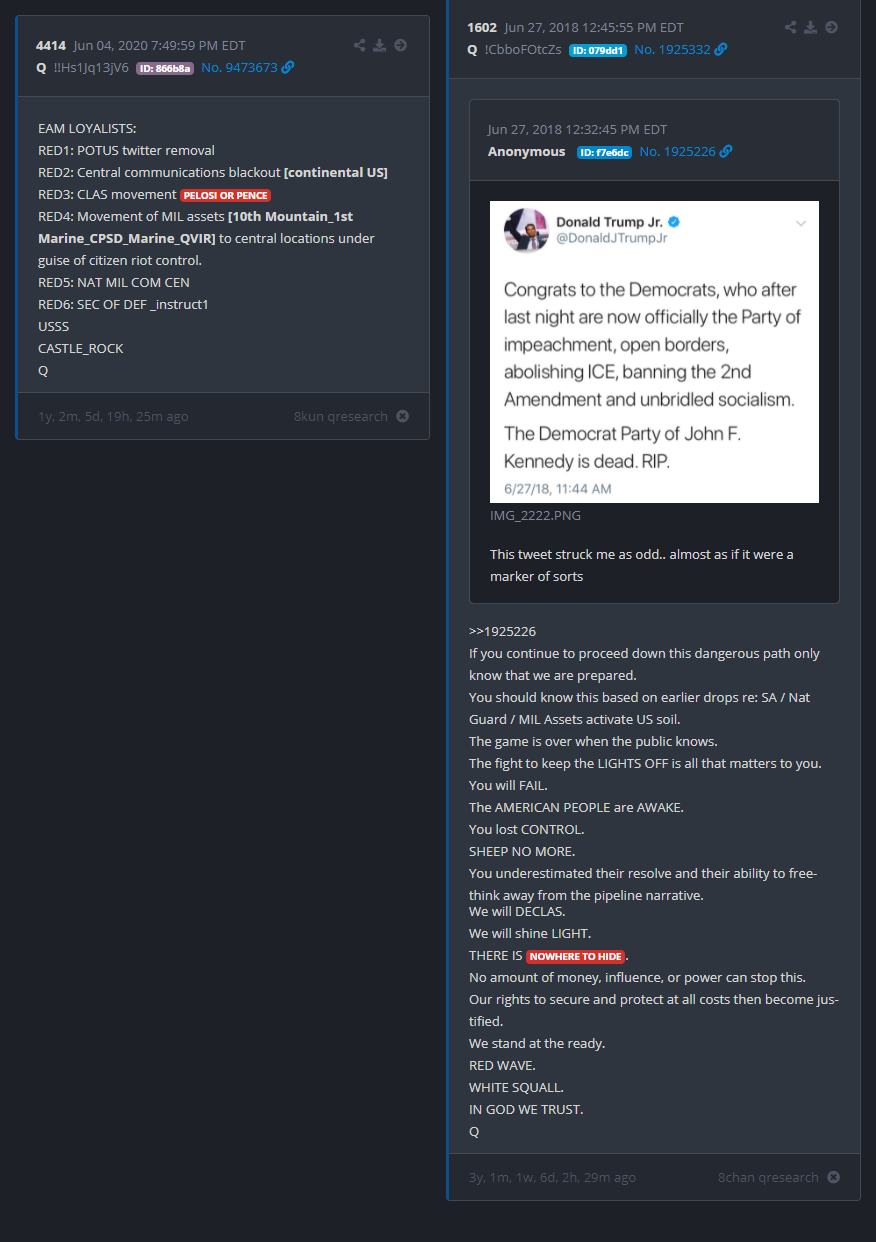Click link icon beside No. 1925226
Viewport: 876px width, 1242px height.
coord(726,152)
